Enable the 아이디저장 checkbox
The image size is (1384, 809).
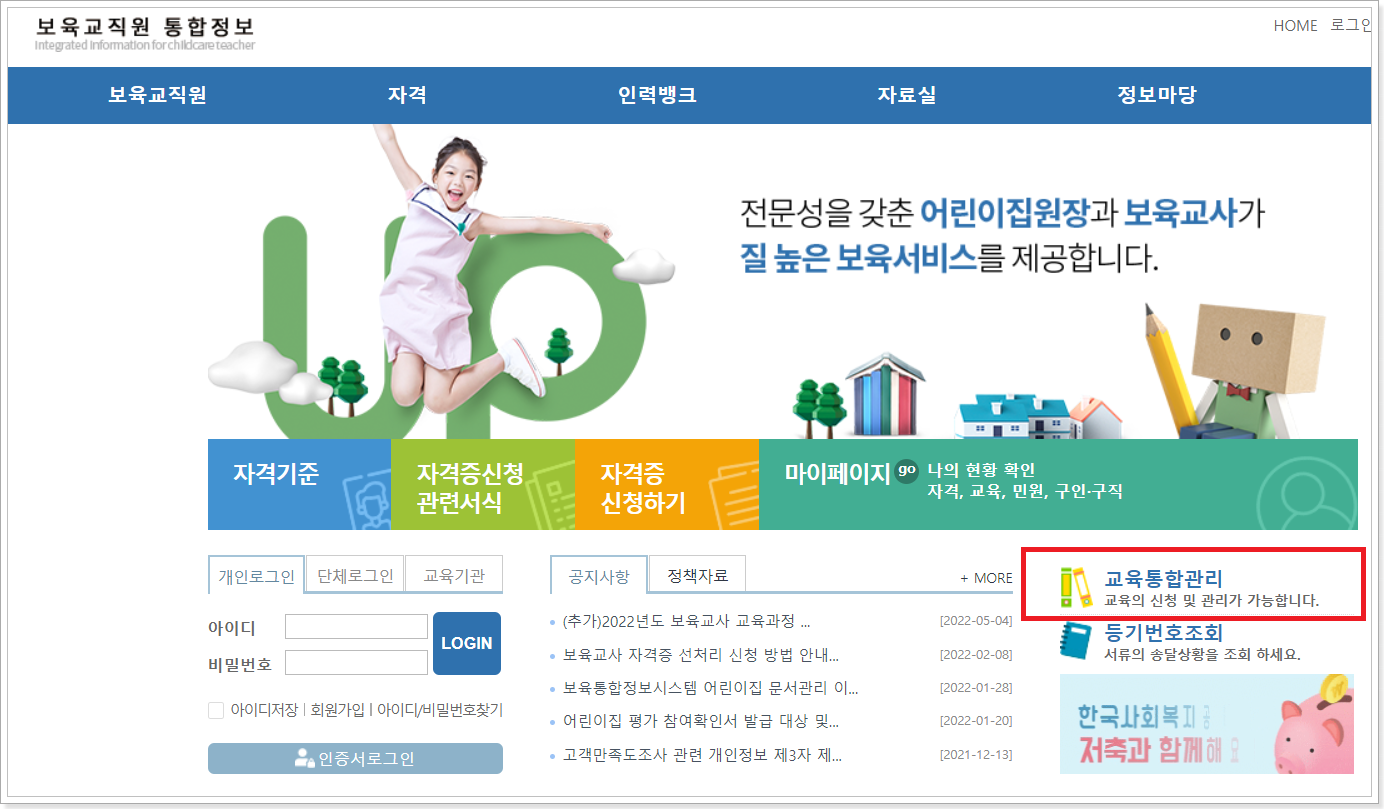tap(214, 710)
